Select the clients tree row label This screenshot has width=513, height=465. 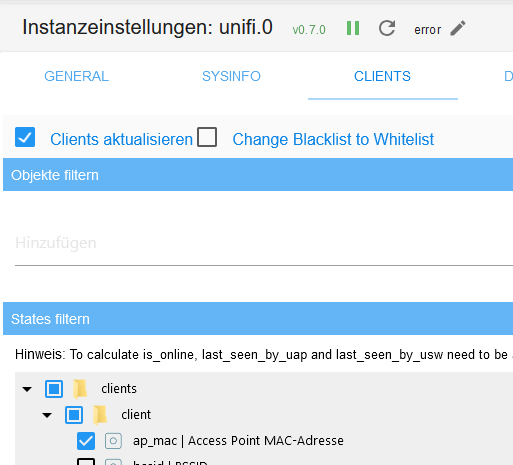tap(119, 389)
